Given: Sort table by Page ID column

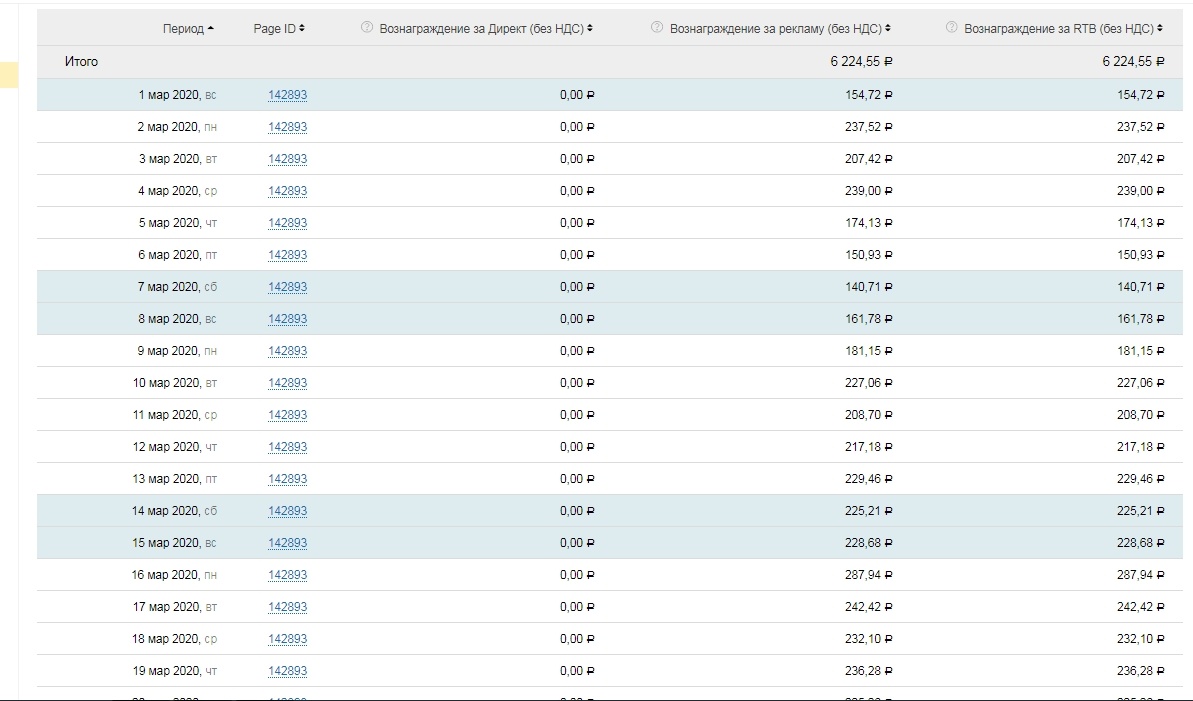Looking at the screenshot, I should pyautogui.click(x=278, y=28).
